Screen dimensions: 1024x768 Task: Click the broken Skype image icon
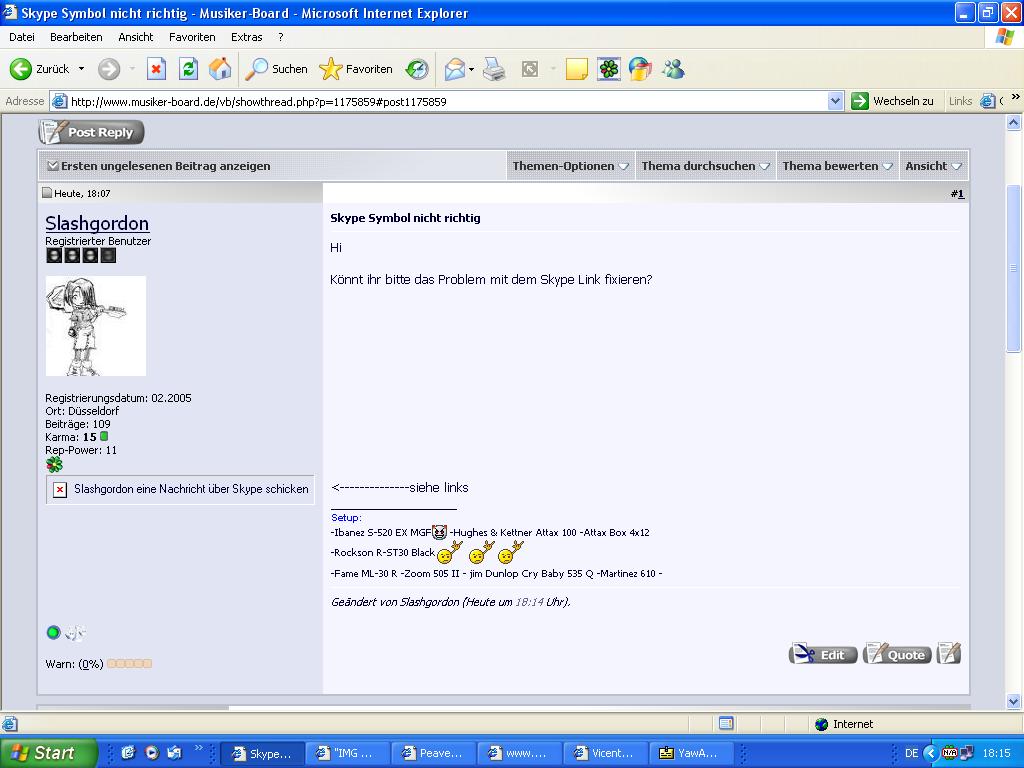60,489
